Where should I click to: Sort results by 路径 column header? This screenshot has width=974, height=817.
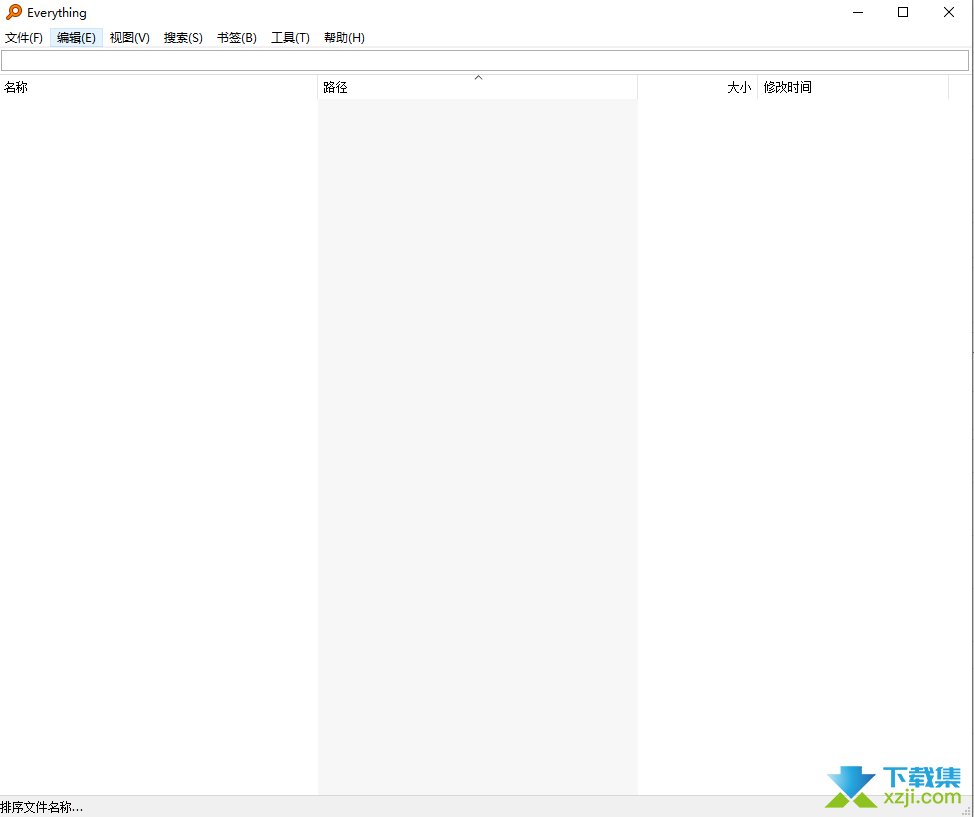pyautogui.click(x=478, y=88)
